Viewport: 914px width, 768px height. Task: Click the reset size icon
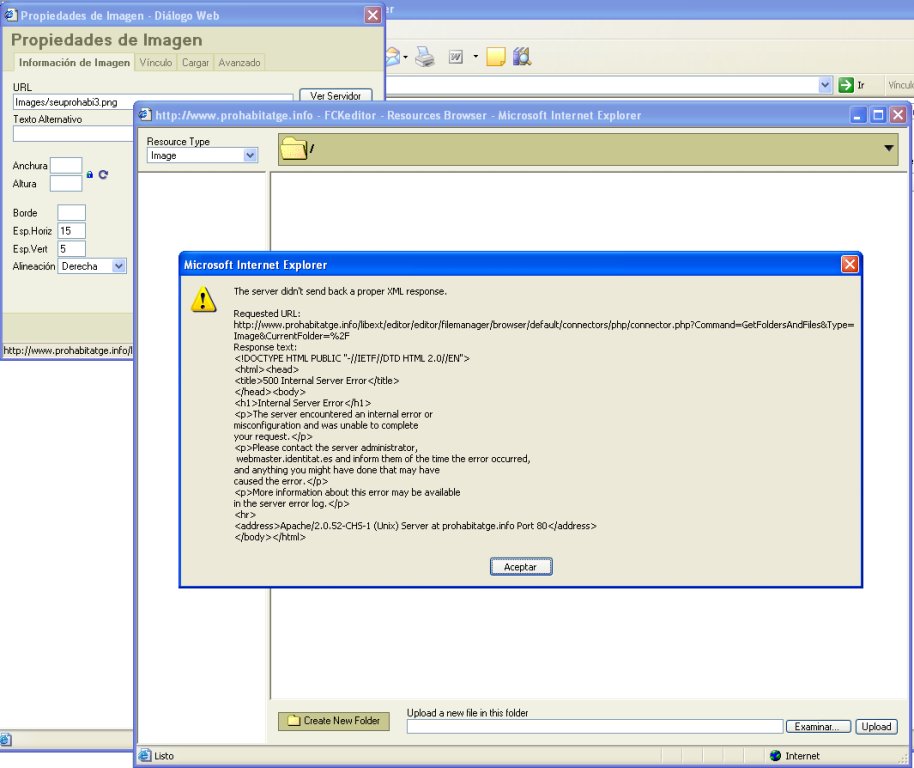tap(103, 174)
